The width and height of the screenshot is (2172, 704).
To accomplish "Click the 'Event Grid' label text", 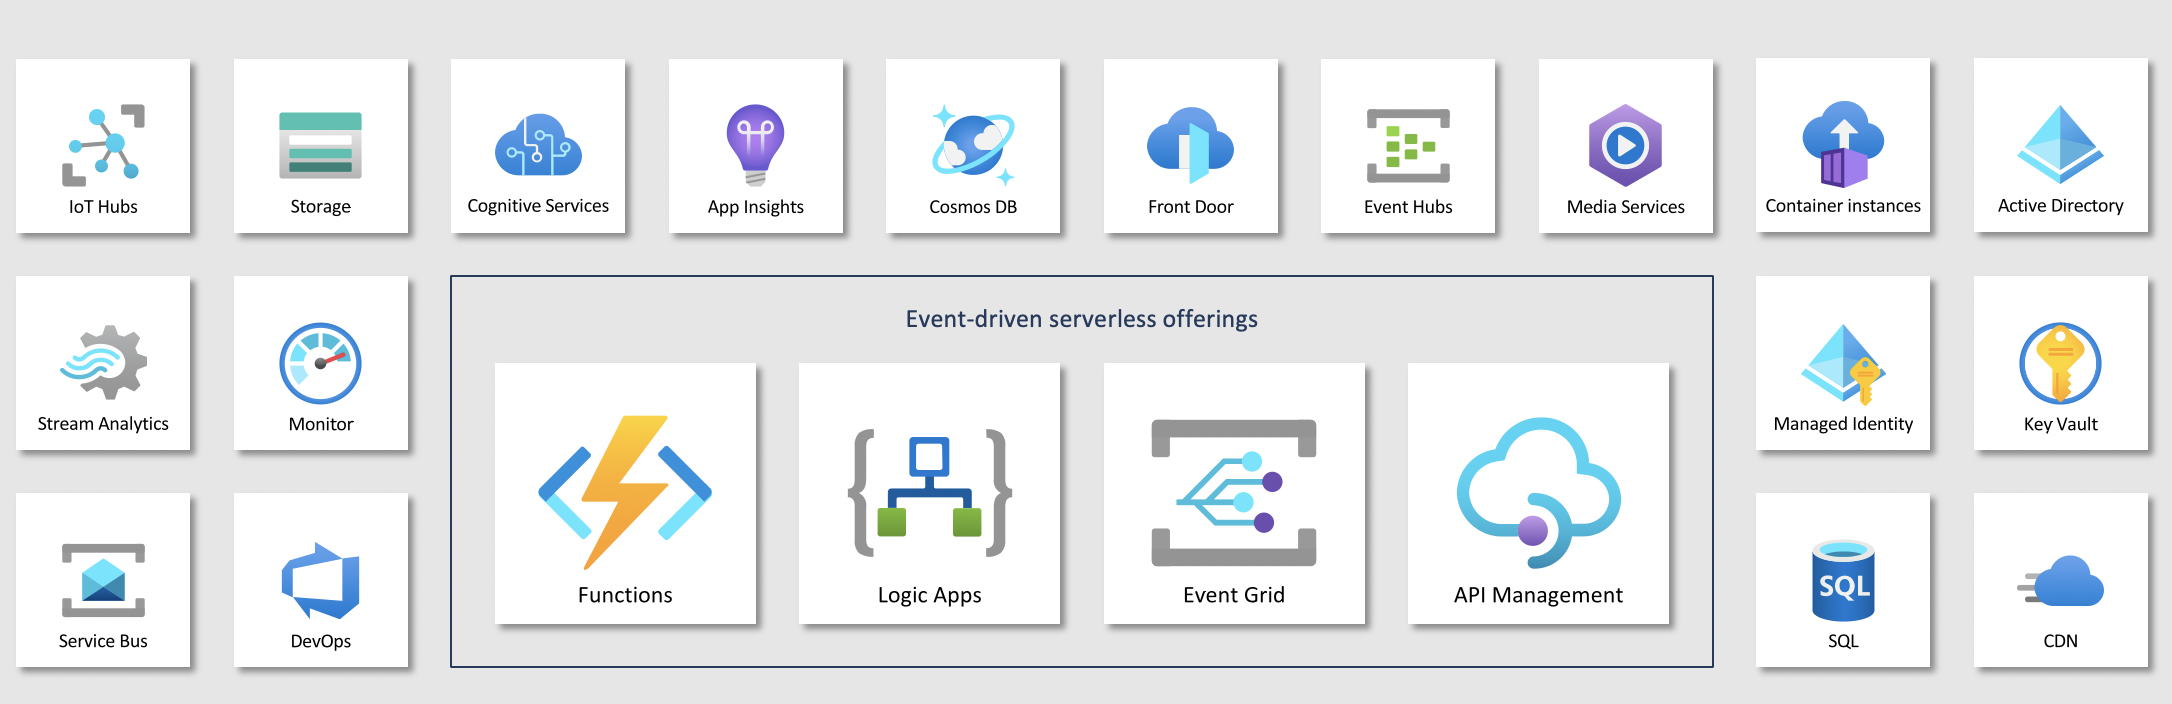I will (x=1234, y=595).
